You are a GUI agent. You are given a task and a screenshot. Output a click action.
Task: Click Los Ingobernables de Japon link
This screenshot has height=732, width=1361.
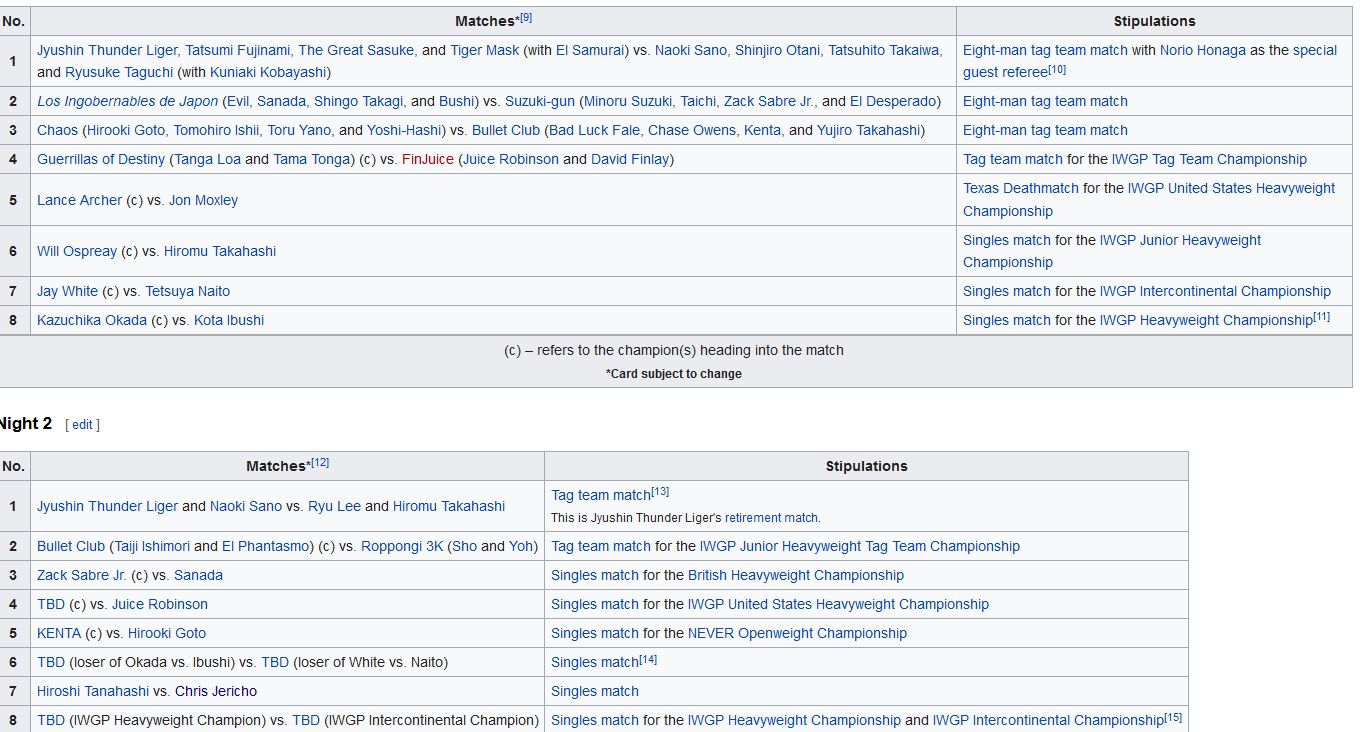point(127,101)
